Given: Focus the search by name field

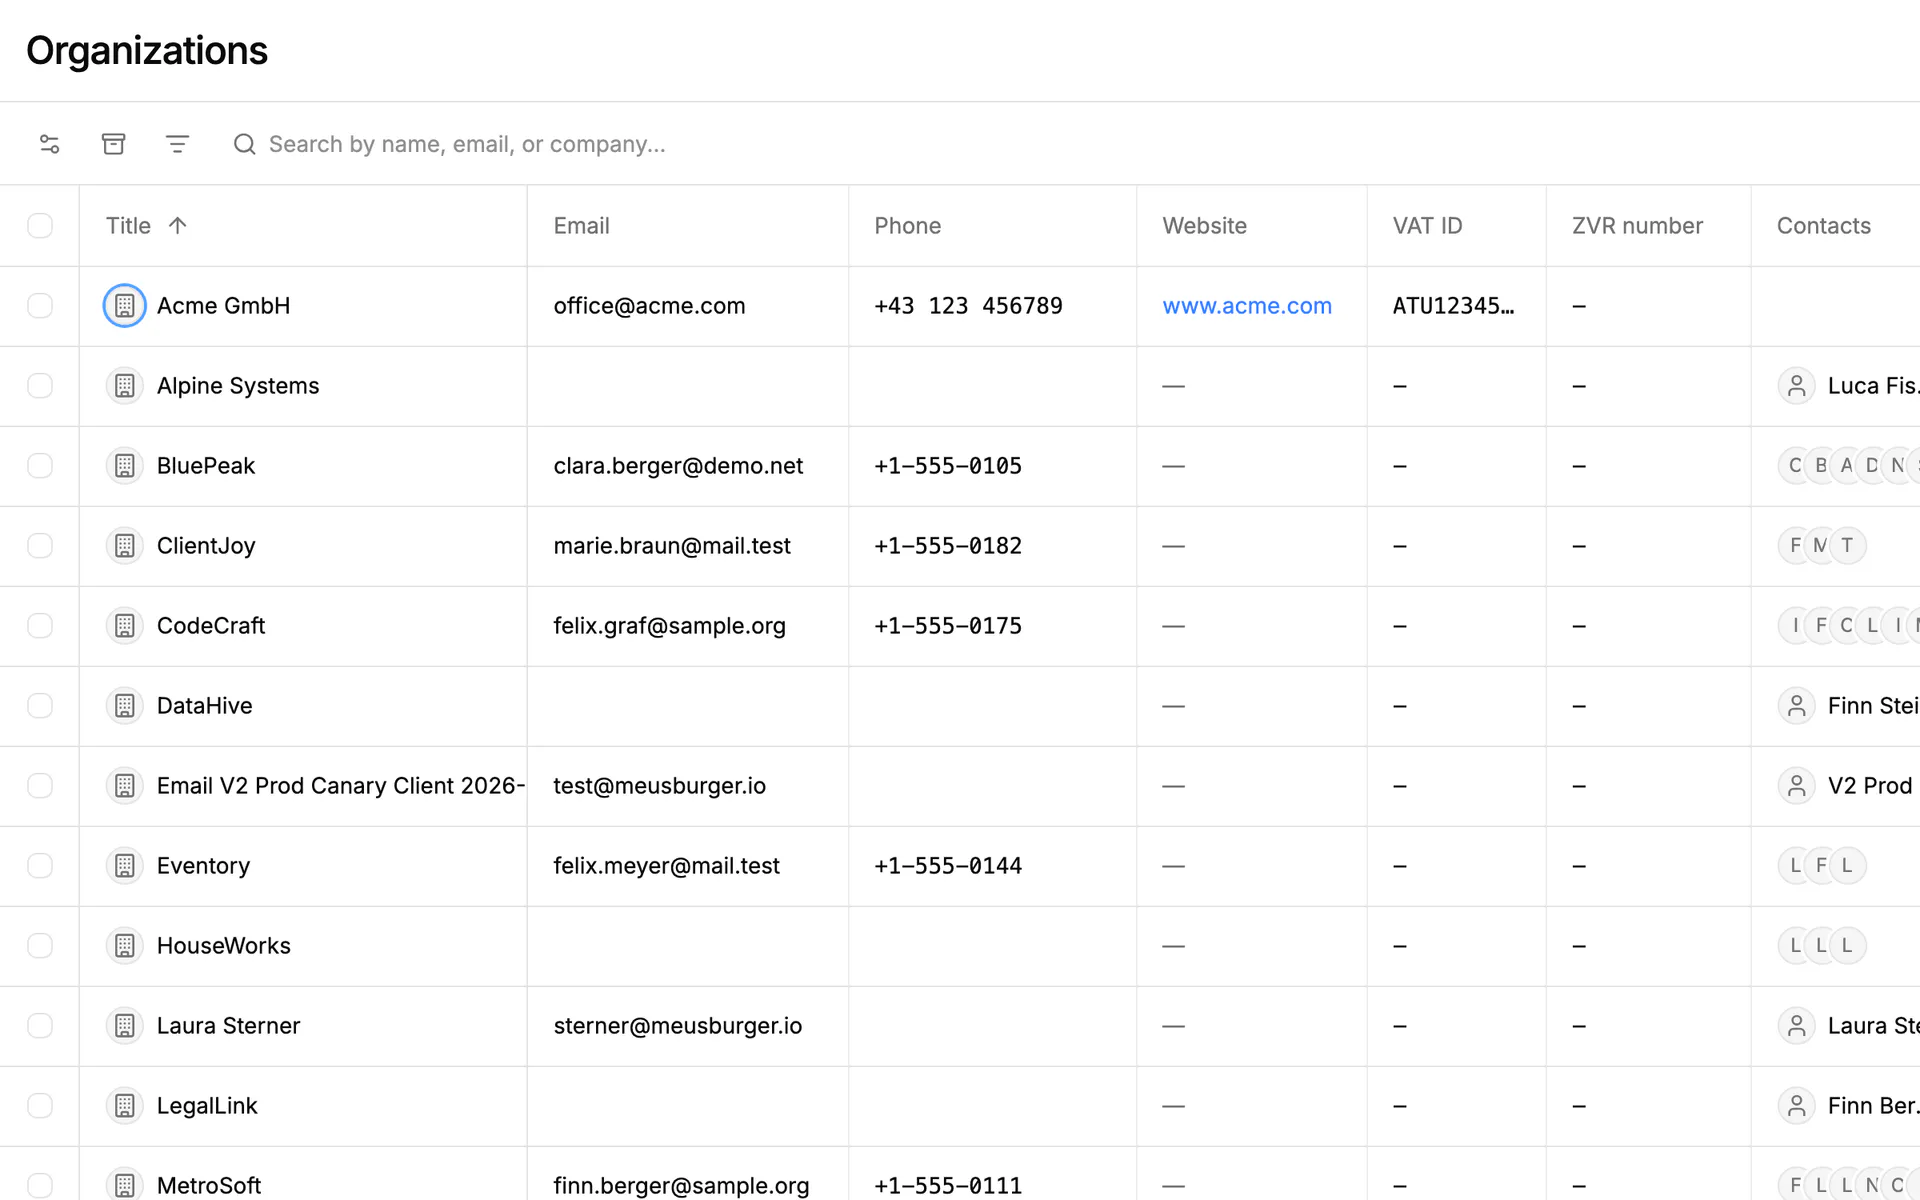Looking at the screenshot, I should pos(467,144).
